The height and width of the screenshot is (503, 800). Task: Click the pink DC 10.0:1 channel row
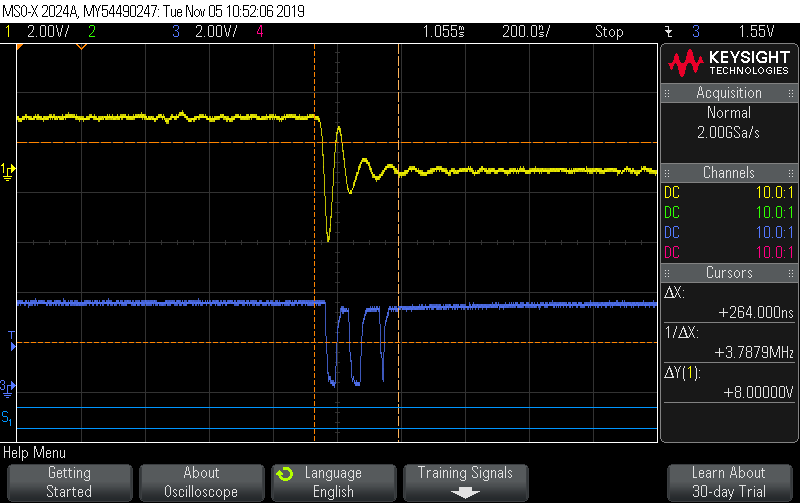pyautogui.click(x=729, y=253)
